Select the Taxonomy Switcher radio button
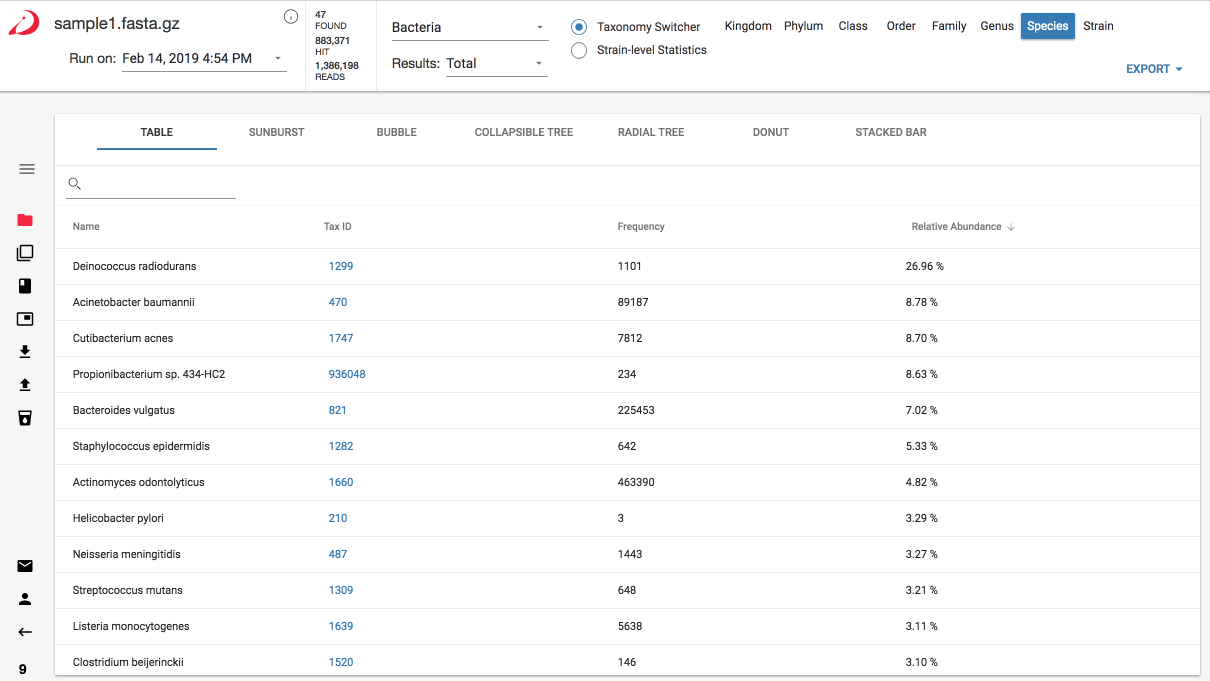This screenshot has width=1210, height=681. (578, 27)
